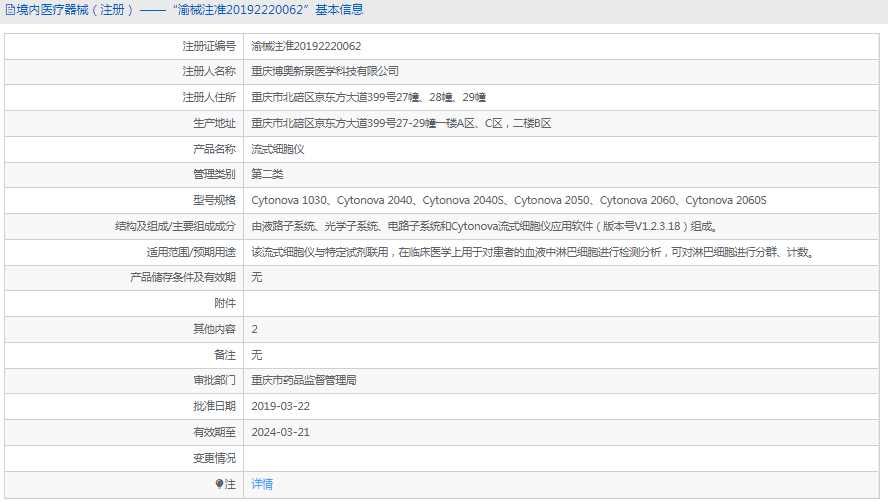Click the registrant address value with 27幢、28幢、29幢
This screenshot has height=501, width=888.
[x=368, y=97]
